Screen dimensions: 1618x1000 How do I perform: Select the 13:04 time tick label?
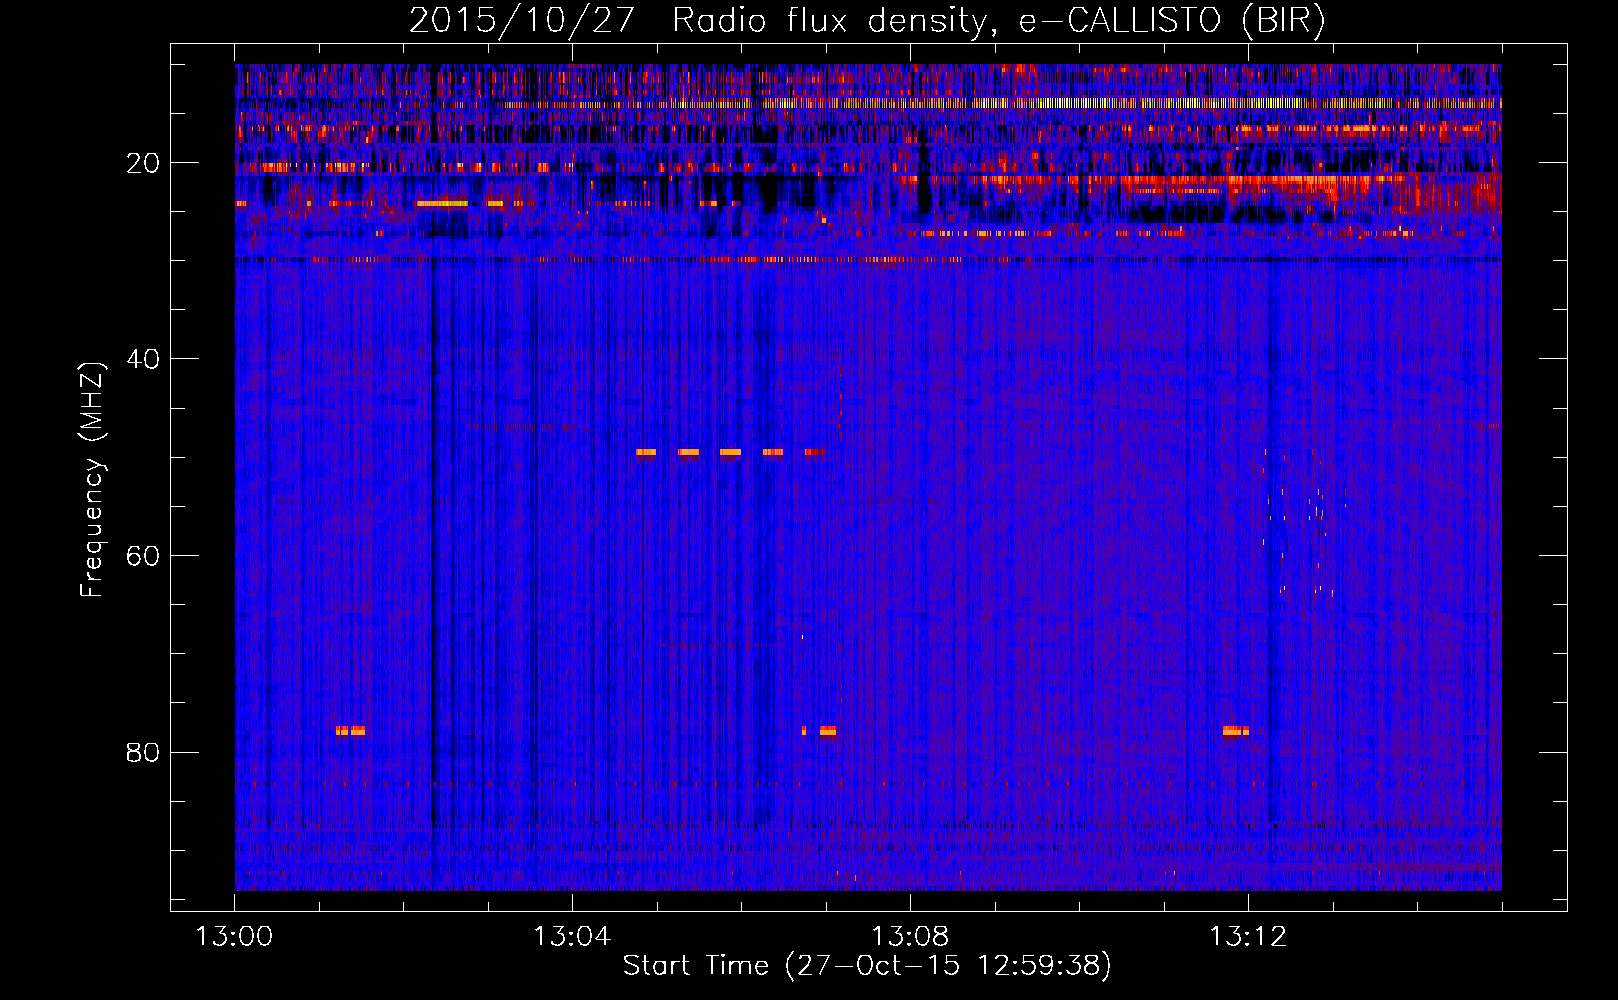point(572,937)
